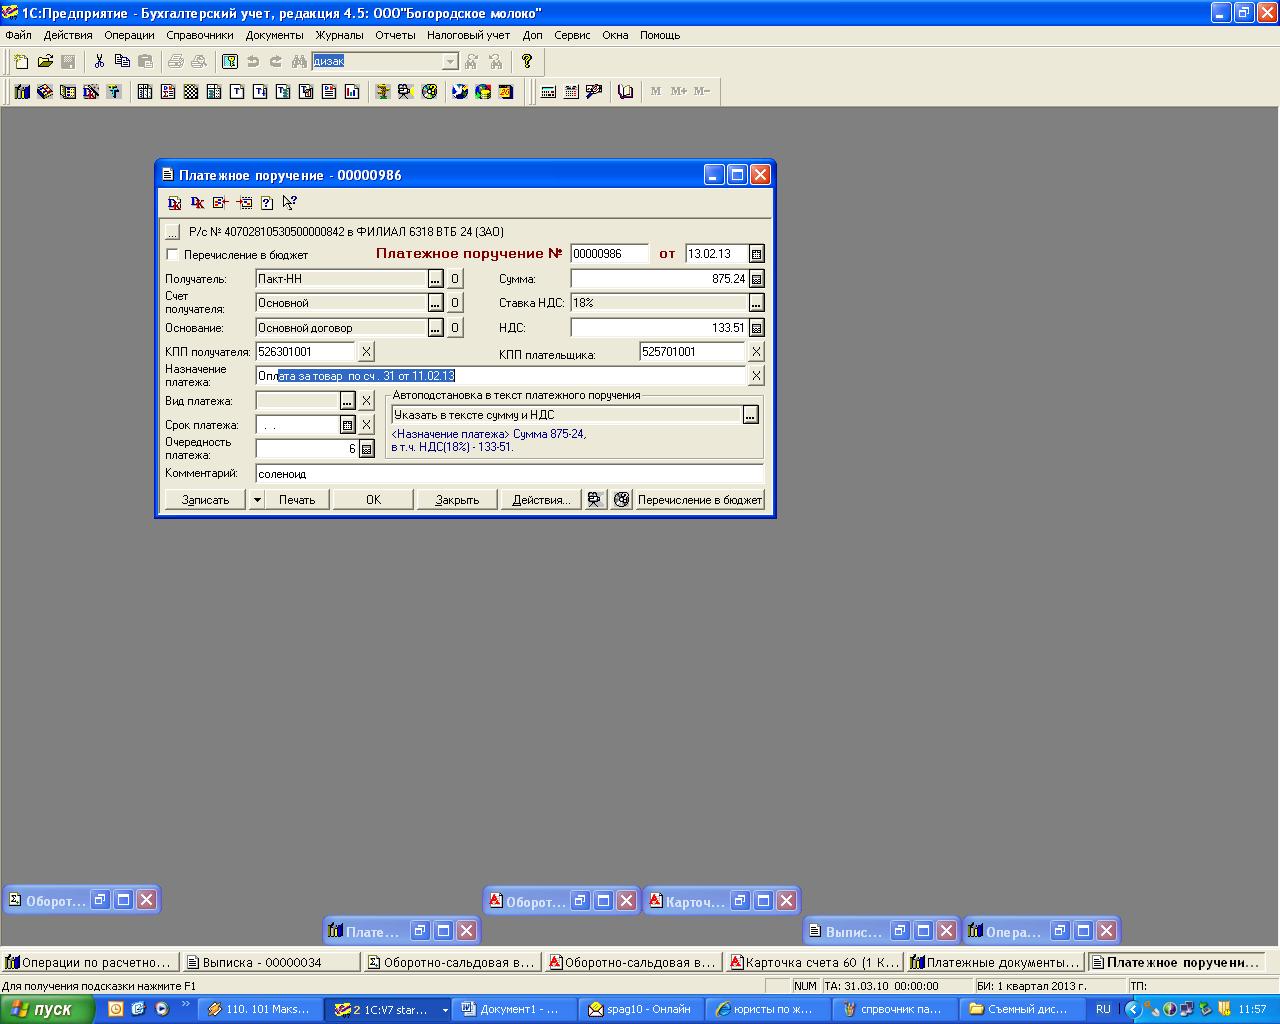Screen dimensions: 1280x1024
Task: Click the binoculars Search icon
Action: point(298,61)
